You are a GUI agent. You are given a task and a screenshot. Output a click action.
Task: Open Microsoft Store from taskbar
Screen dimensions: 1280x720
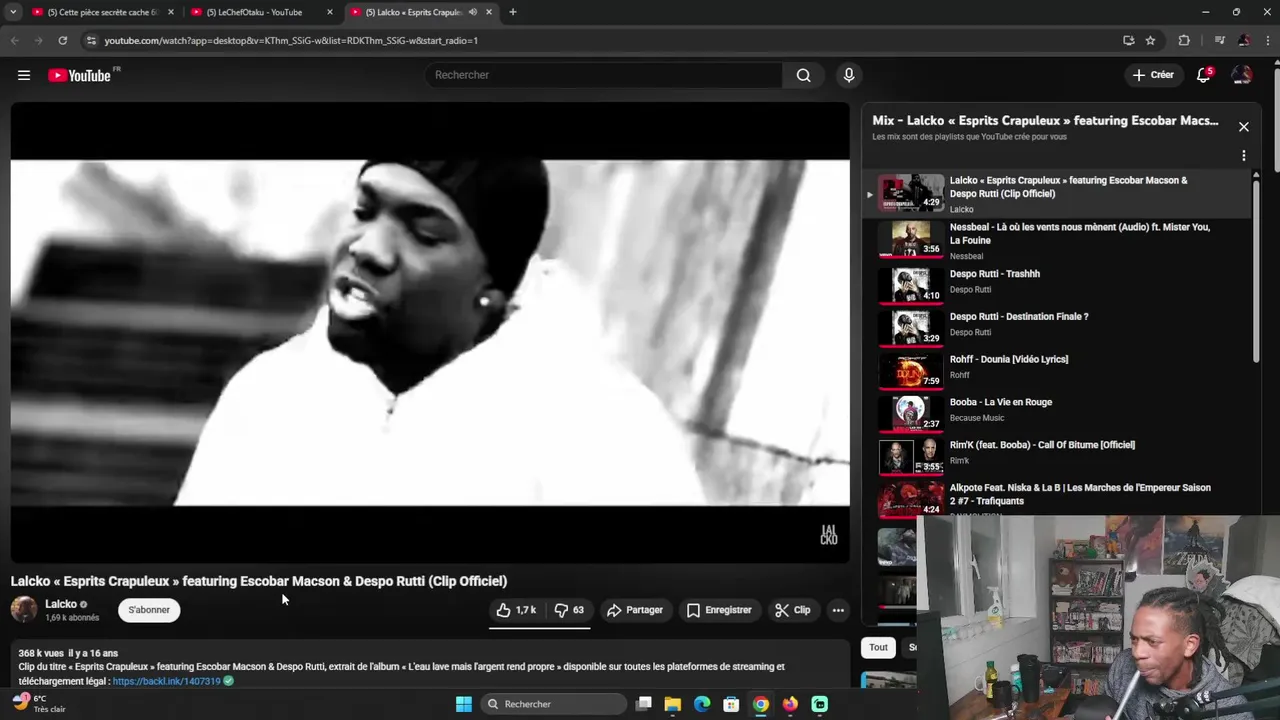pos(732,704)
